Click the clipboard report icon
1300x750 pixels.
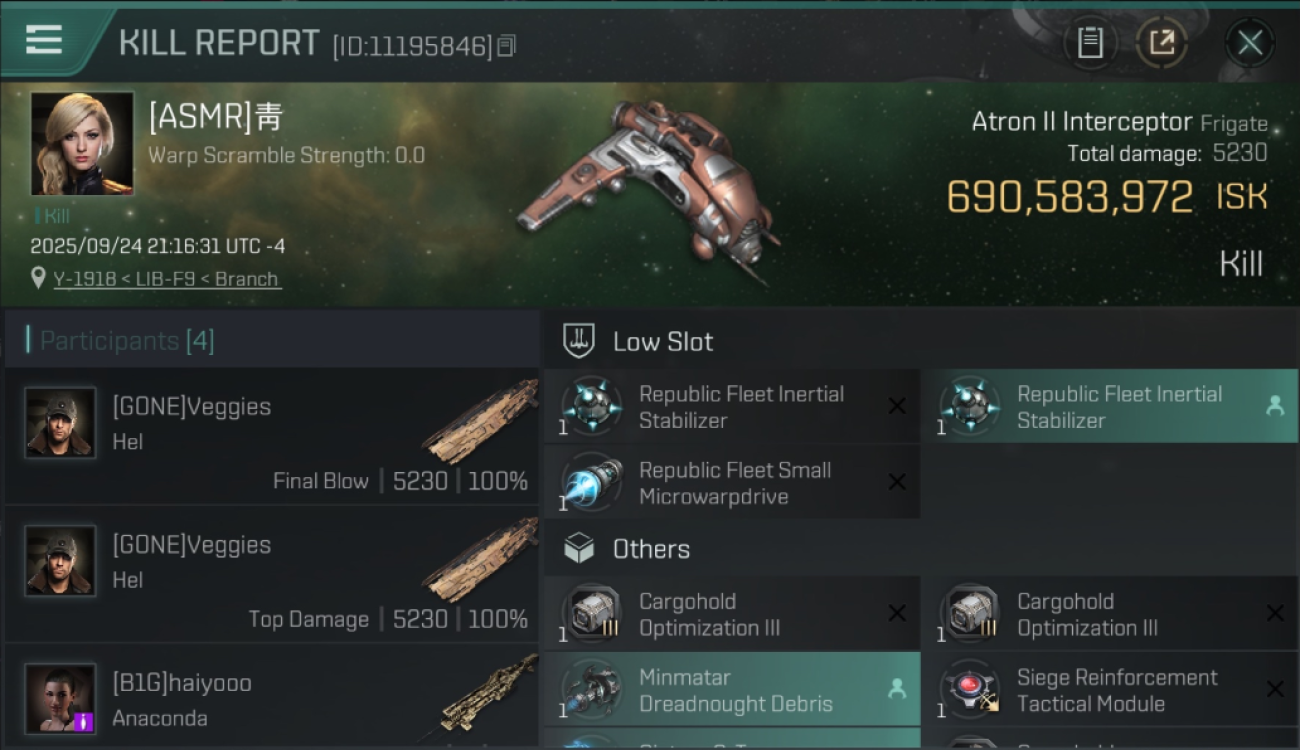pyautogui.click(x=1090, y=43)
